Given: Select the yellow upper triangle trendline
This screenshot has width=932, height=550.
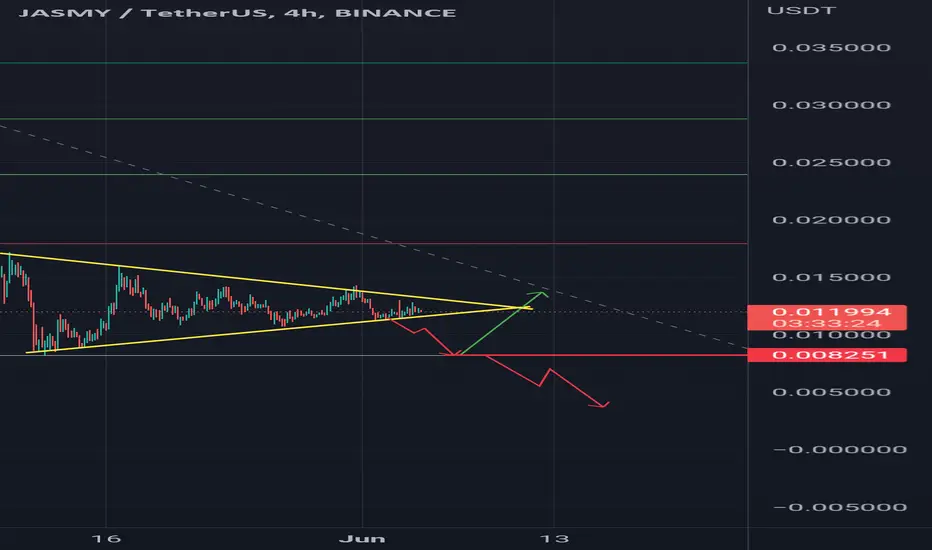Looking at the screenshot, I should [x=267, y=281].
